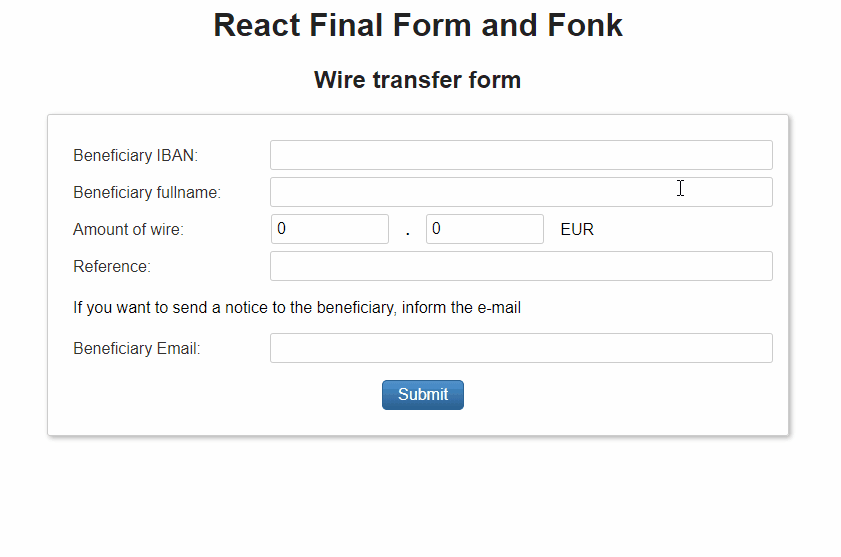This screenshot has height=557, width=841.
Task: Click the beneficiary notice instruction sentence
Action: pos(297,308)
